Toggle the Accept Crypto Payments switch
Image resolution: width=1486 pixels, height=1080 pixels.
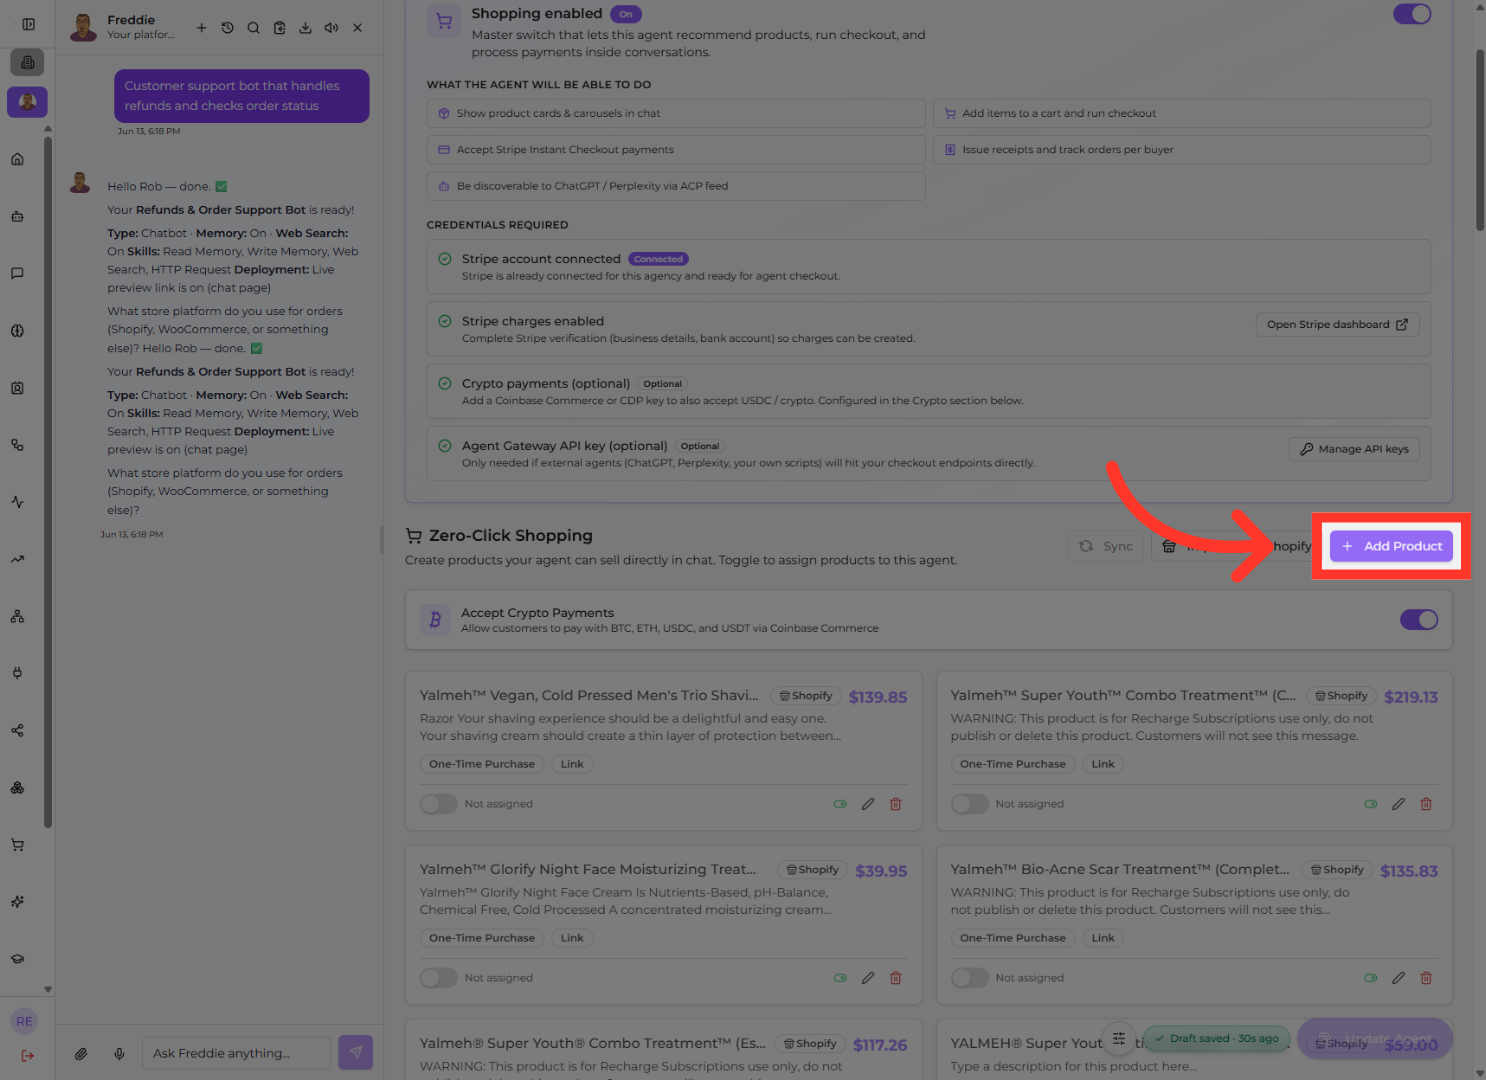point(1419,620)
